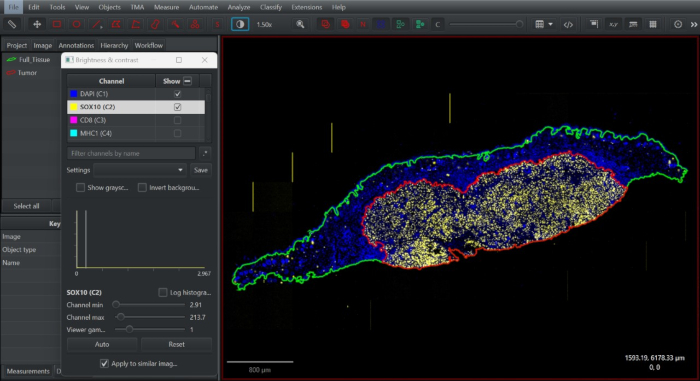700x381 pixels.
Task: Adjust the Channel min slider
Action: click(116, 305)
